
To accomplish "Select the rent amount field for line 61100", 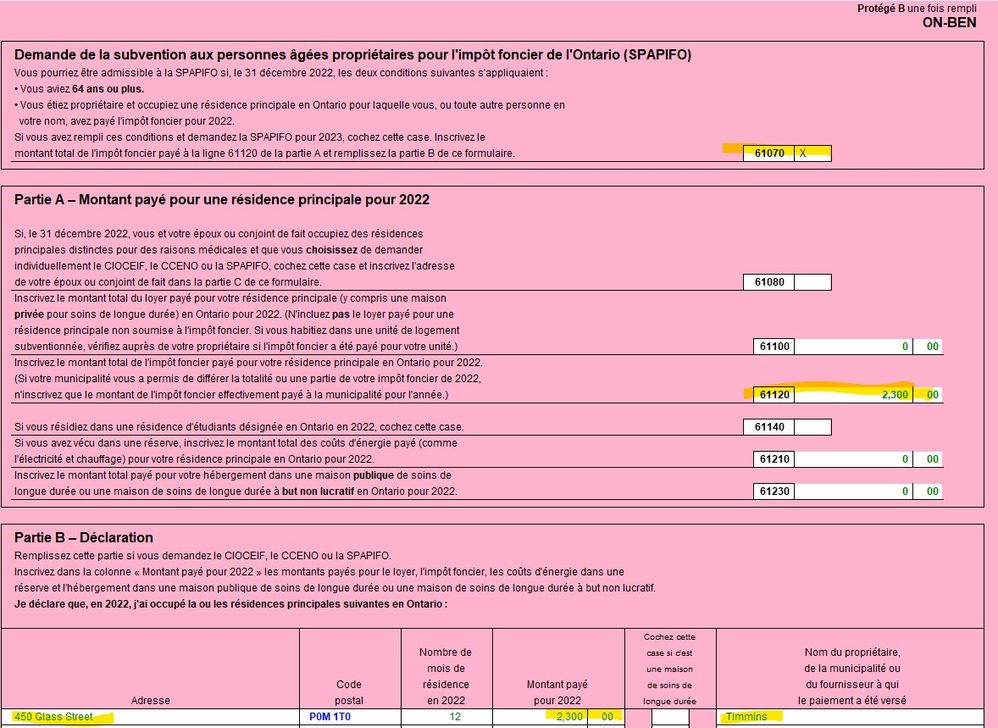I will (x=853, y=346).
